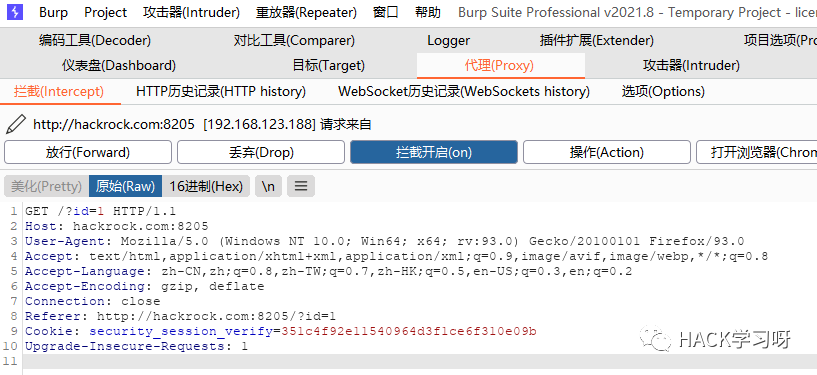Open the hamburger message editor menu icon
The image size is (817, 375).
pos(301,186)
